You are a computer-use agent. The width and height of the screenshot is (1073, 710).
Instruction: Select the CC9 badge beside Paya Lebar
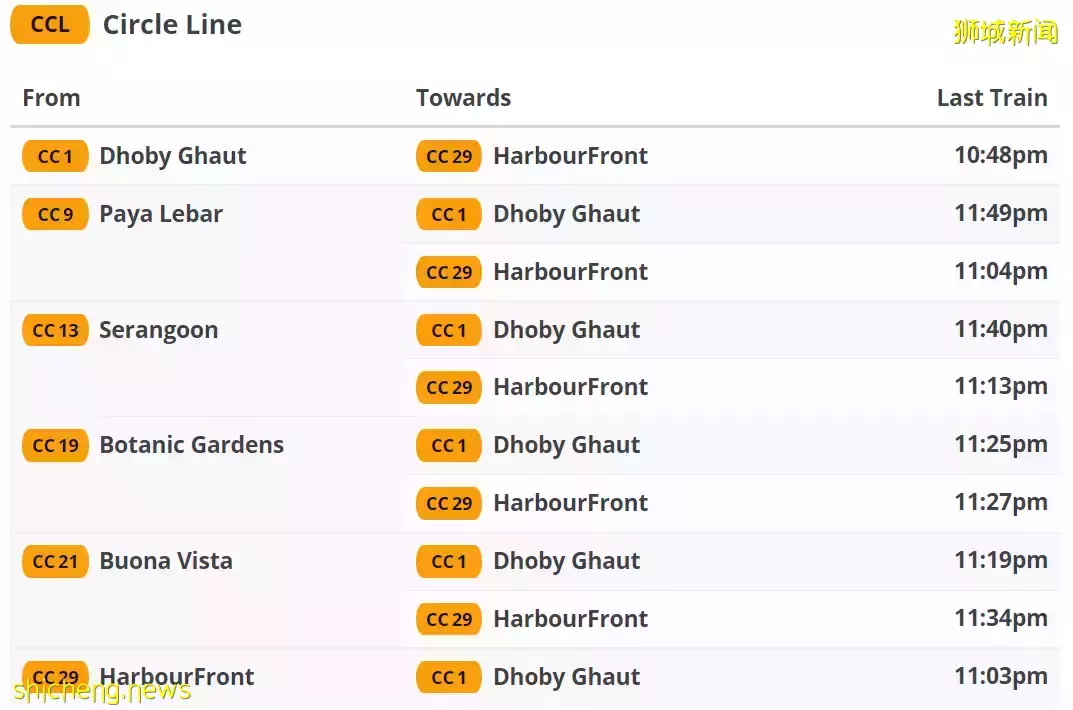click(x=55, y=214)
